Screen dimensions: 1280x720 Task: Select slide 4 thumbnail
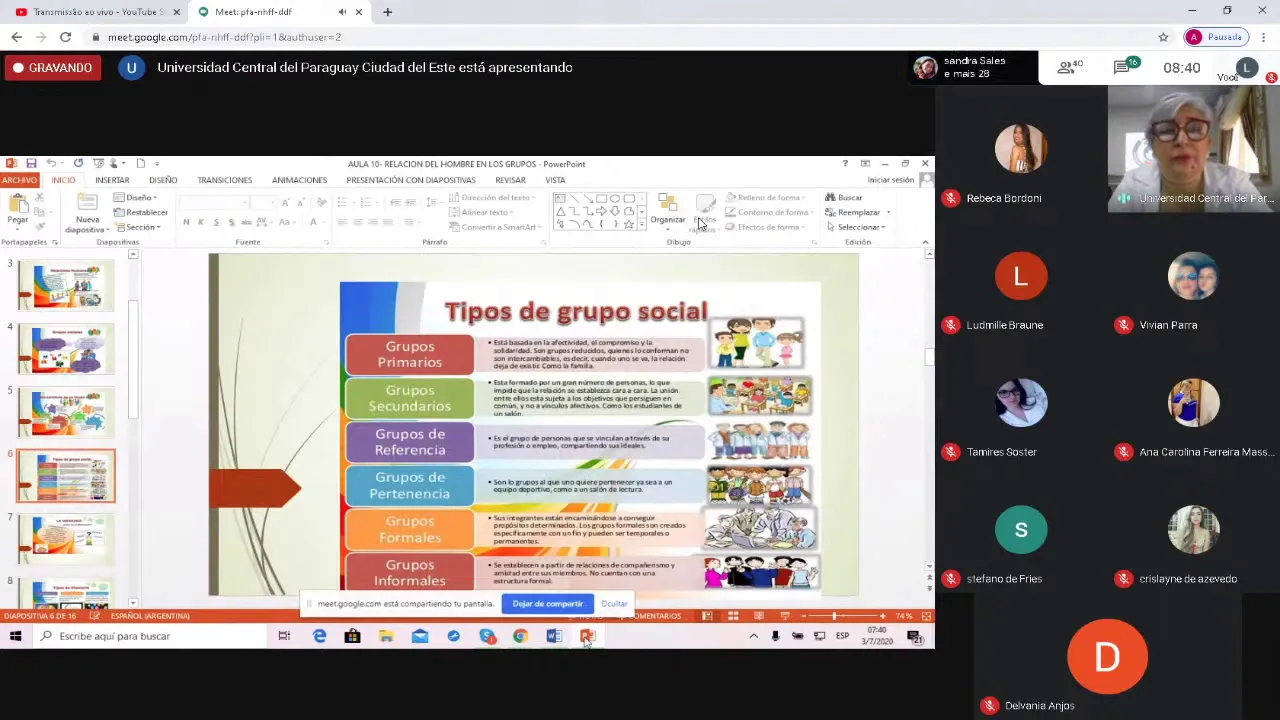point(66,348)
